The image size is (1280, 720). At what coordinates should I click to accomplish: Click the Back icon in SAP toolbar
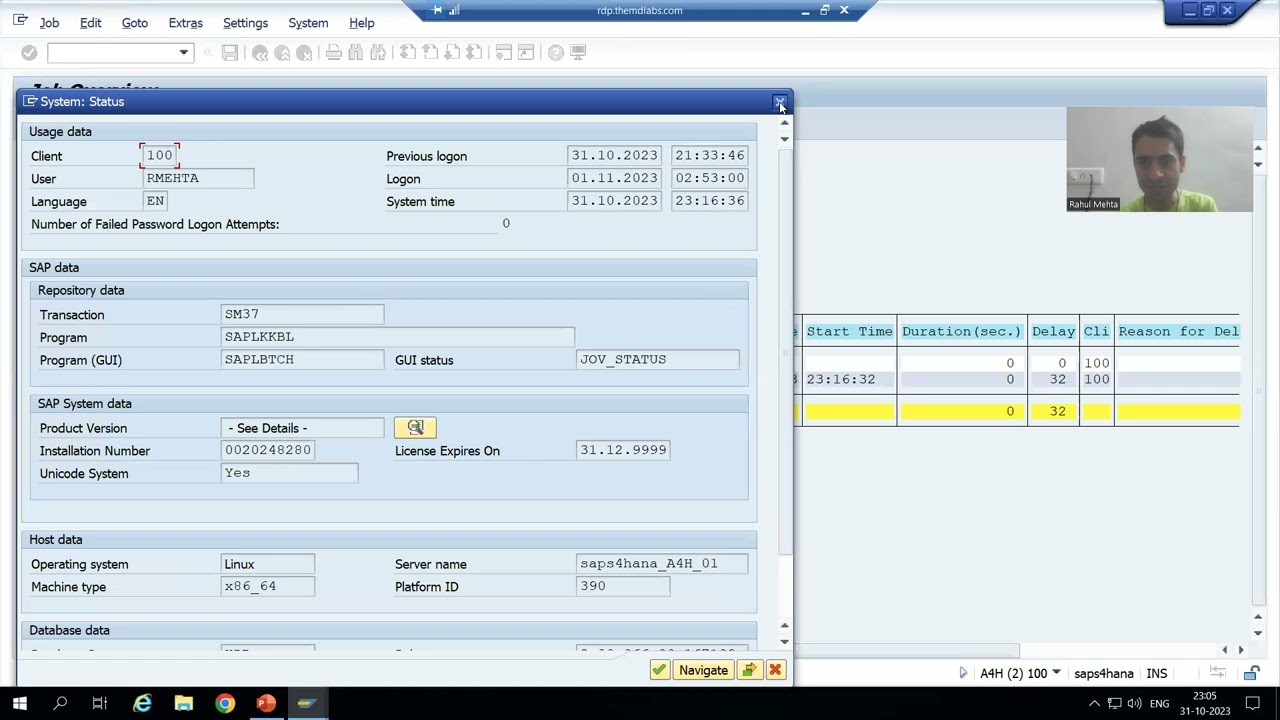click(x=260, y=52)
